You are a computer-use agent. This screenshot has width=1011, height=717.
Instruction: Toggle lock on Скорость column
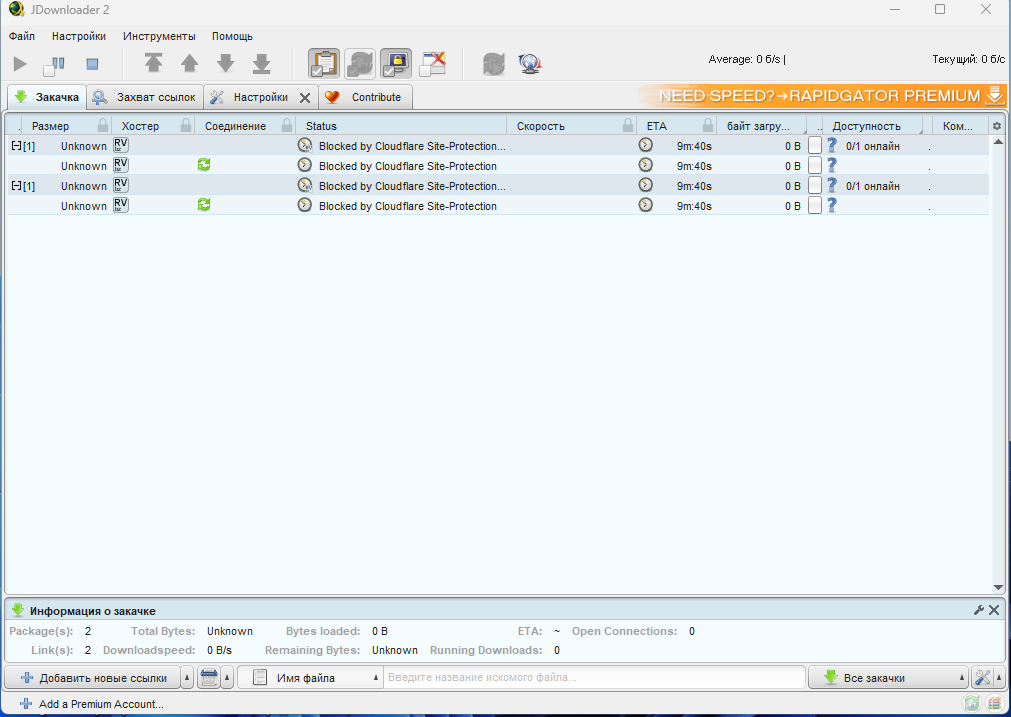pos(627,126)
